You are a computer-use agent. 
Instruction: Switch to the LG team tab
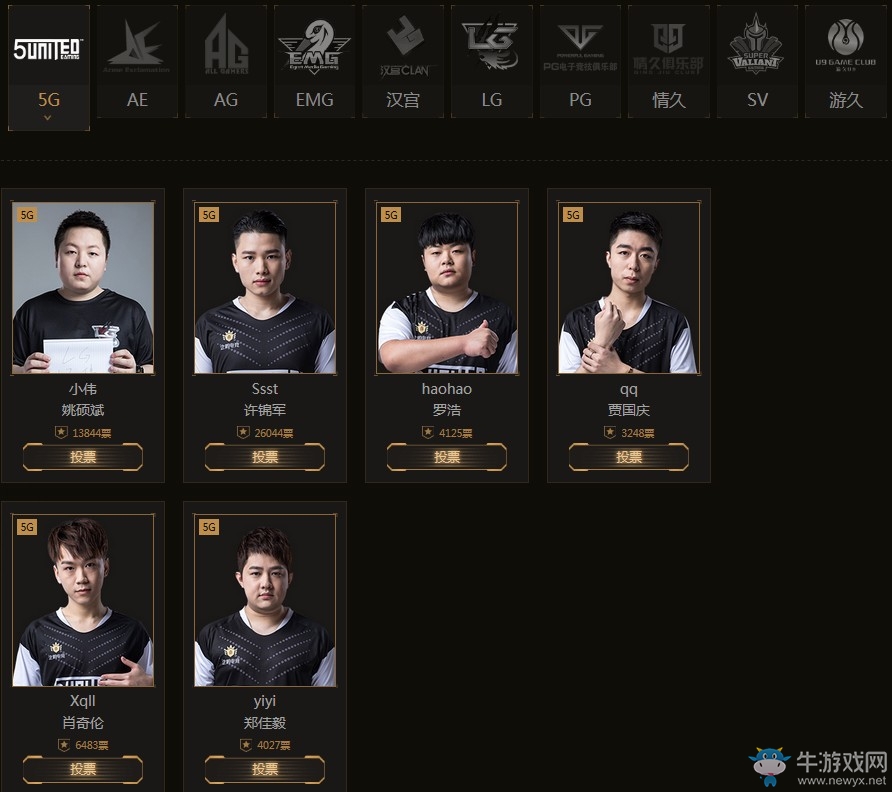coord(492,61)
